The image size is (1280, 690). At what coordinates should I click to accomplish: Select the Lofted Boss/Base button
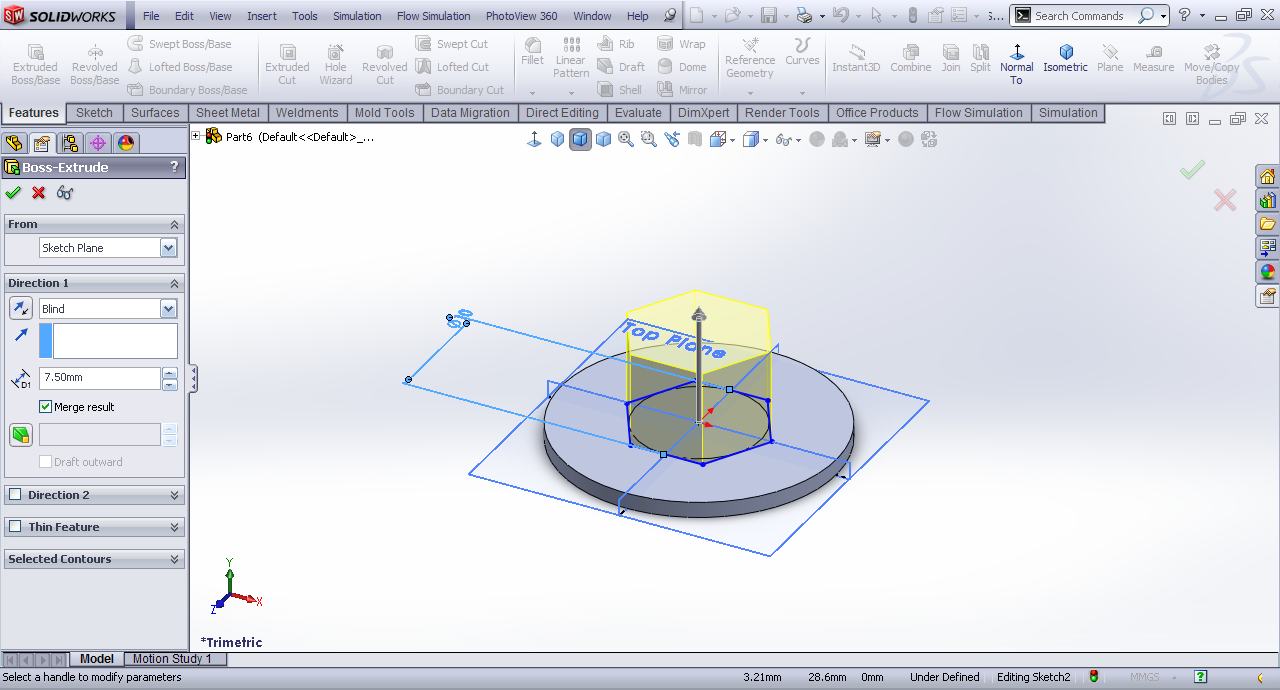coord(180,67)
